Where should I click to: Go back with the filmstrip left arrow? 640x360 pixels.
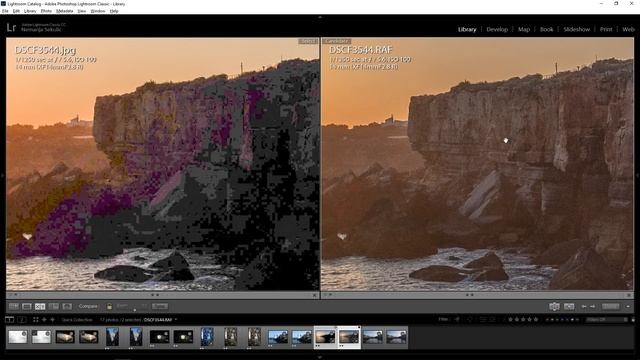click(x=44, y=320)
